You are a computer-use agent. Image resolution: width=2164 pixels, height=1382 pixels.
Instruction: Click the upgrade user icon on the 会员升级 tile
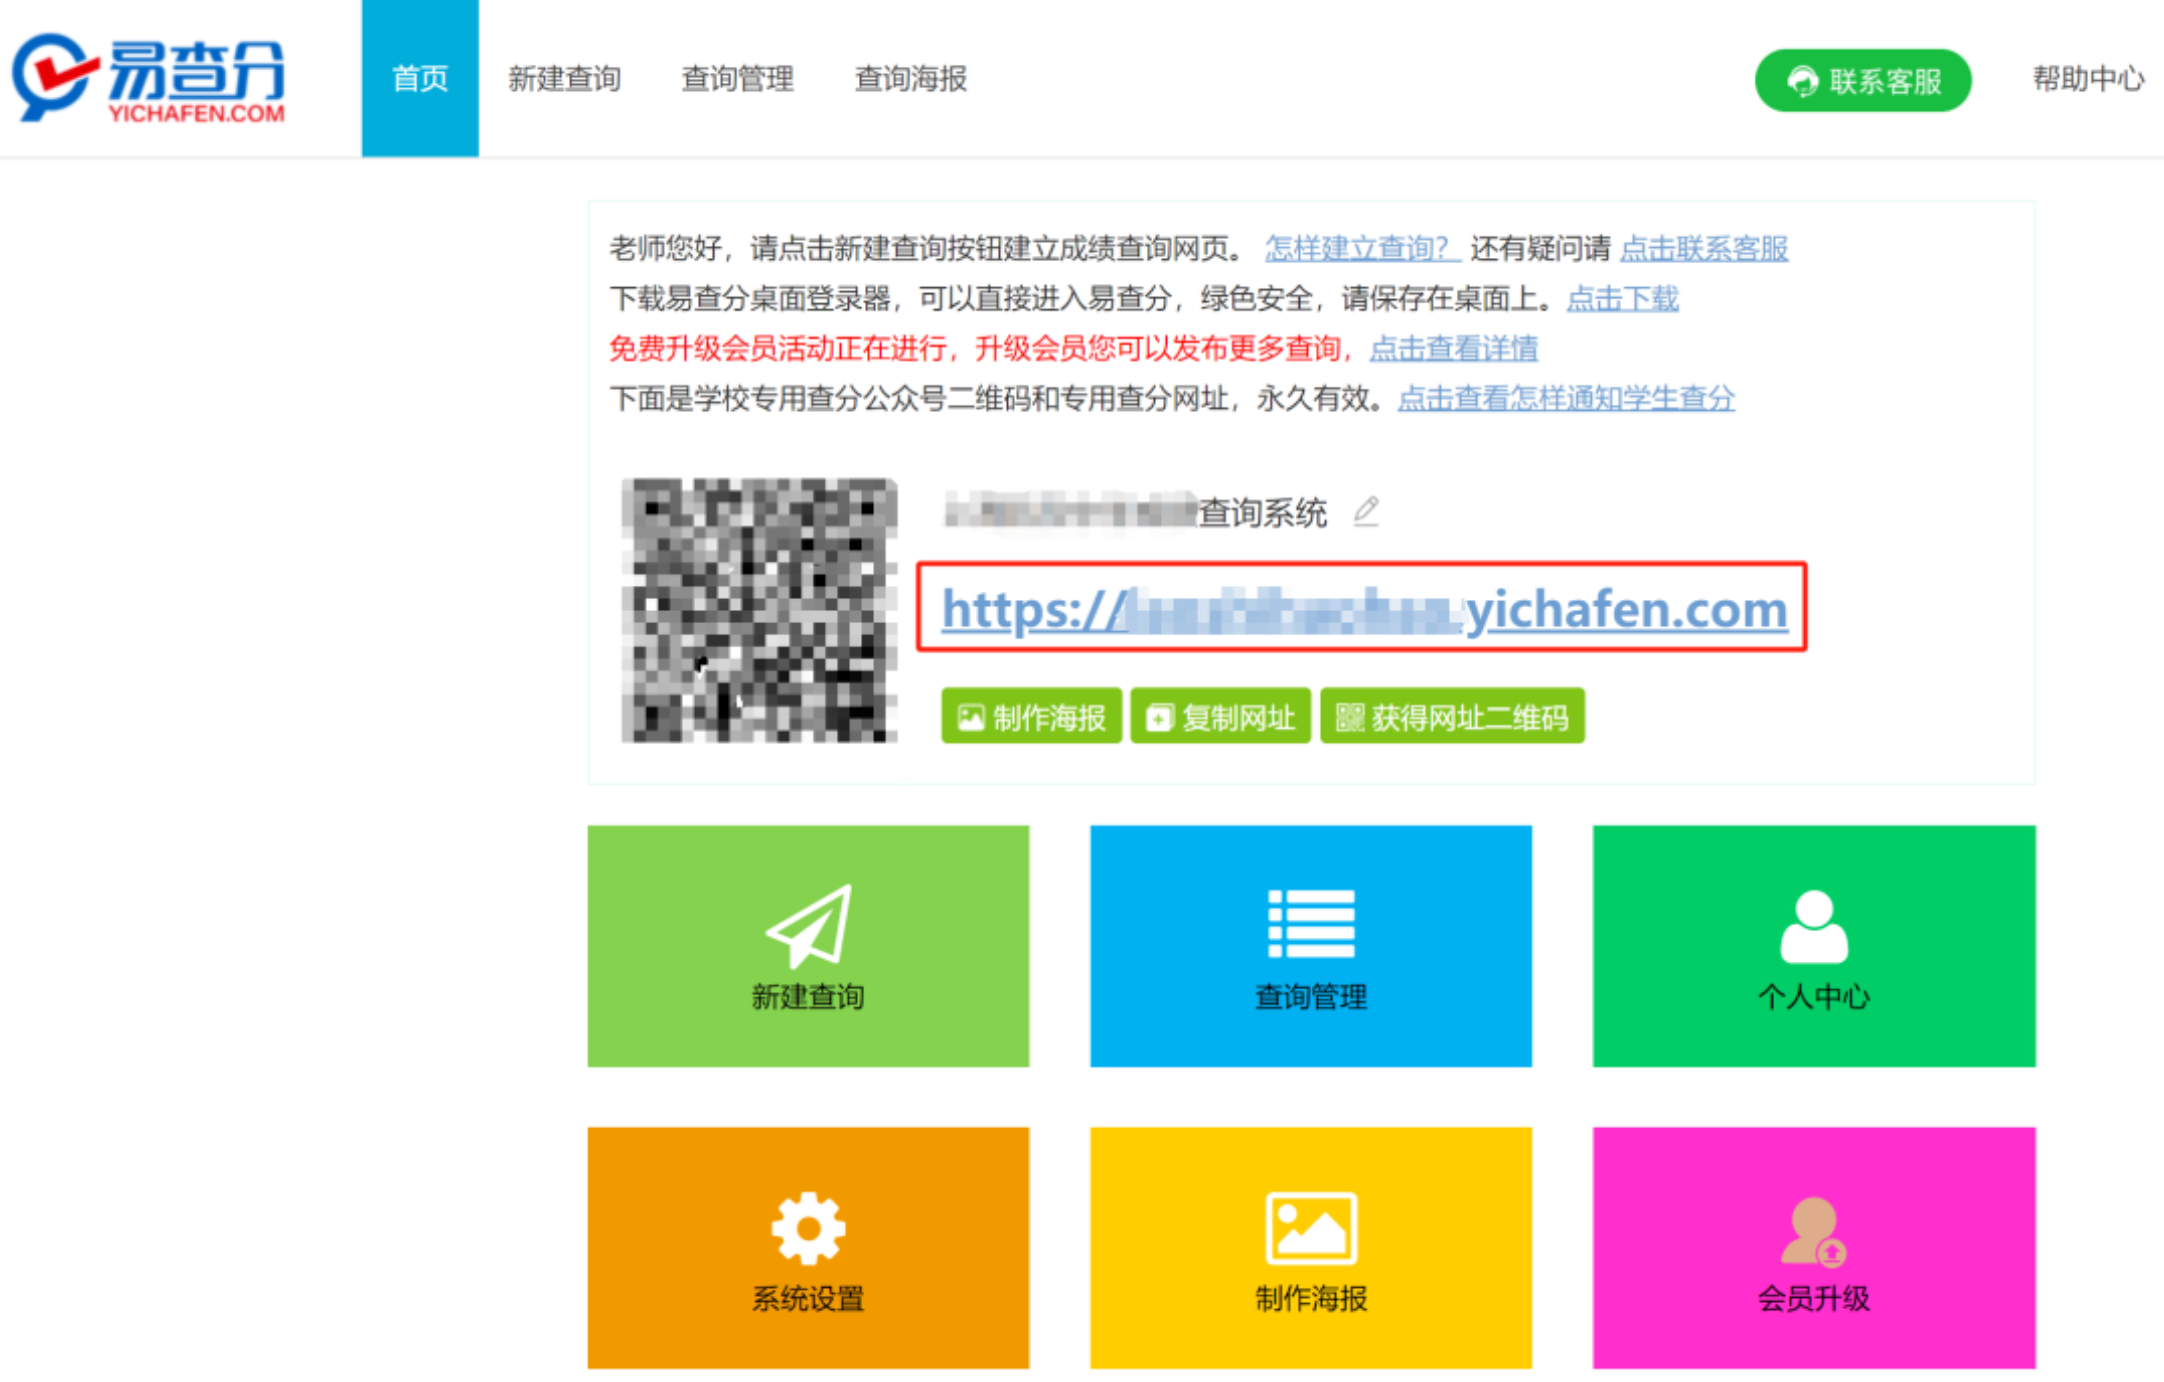coord(1814,1230)
